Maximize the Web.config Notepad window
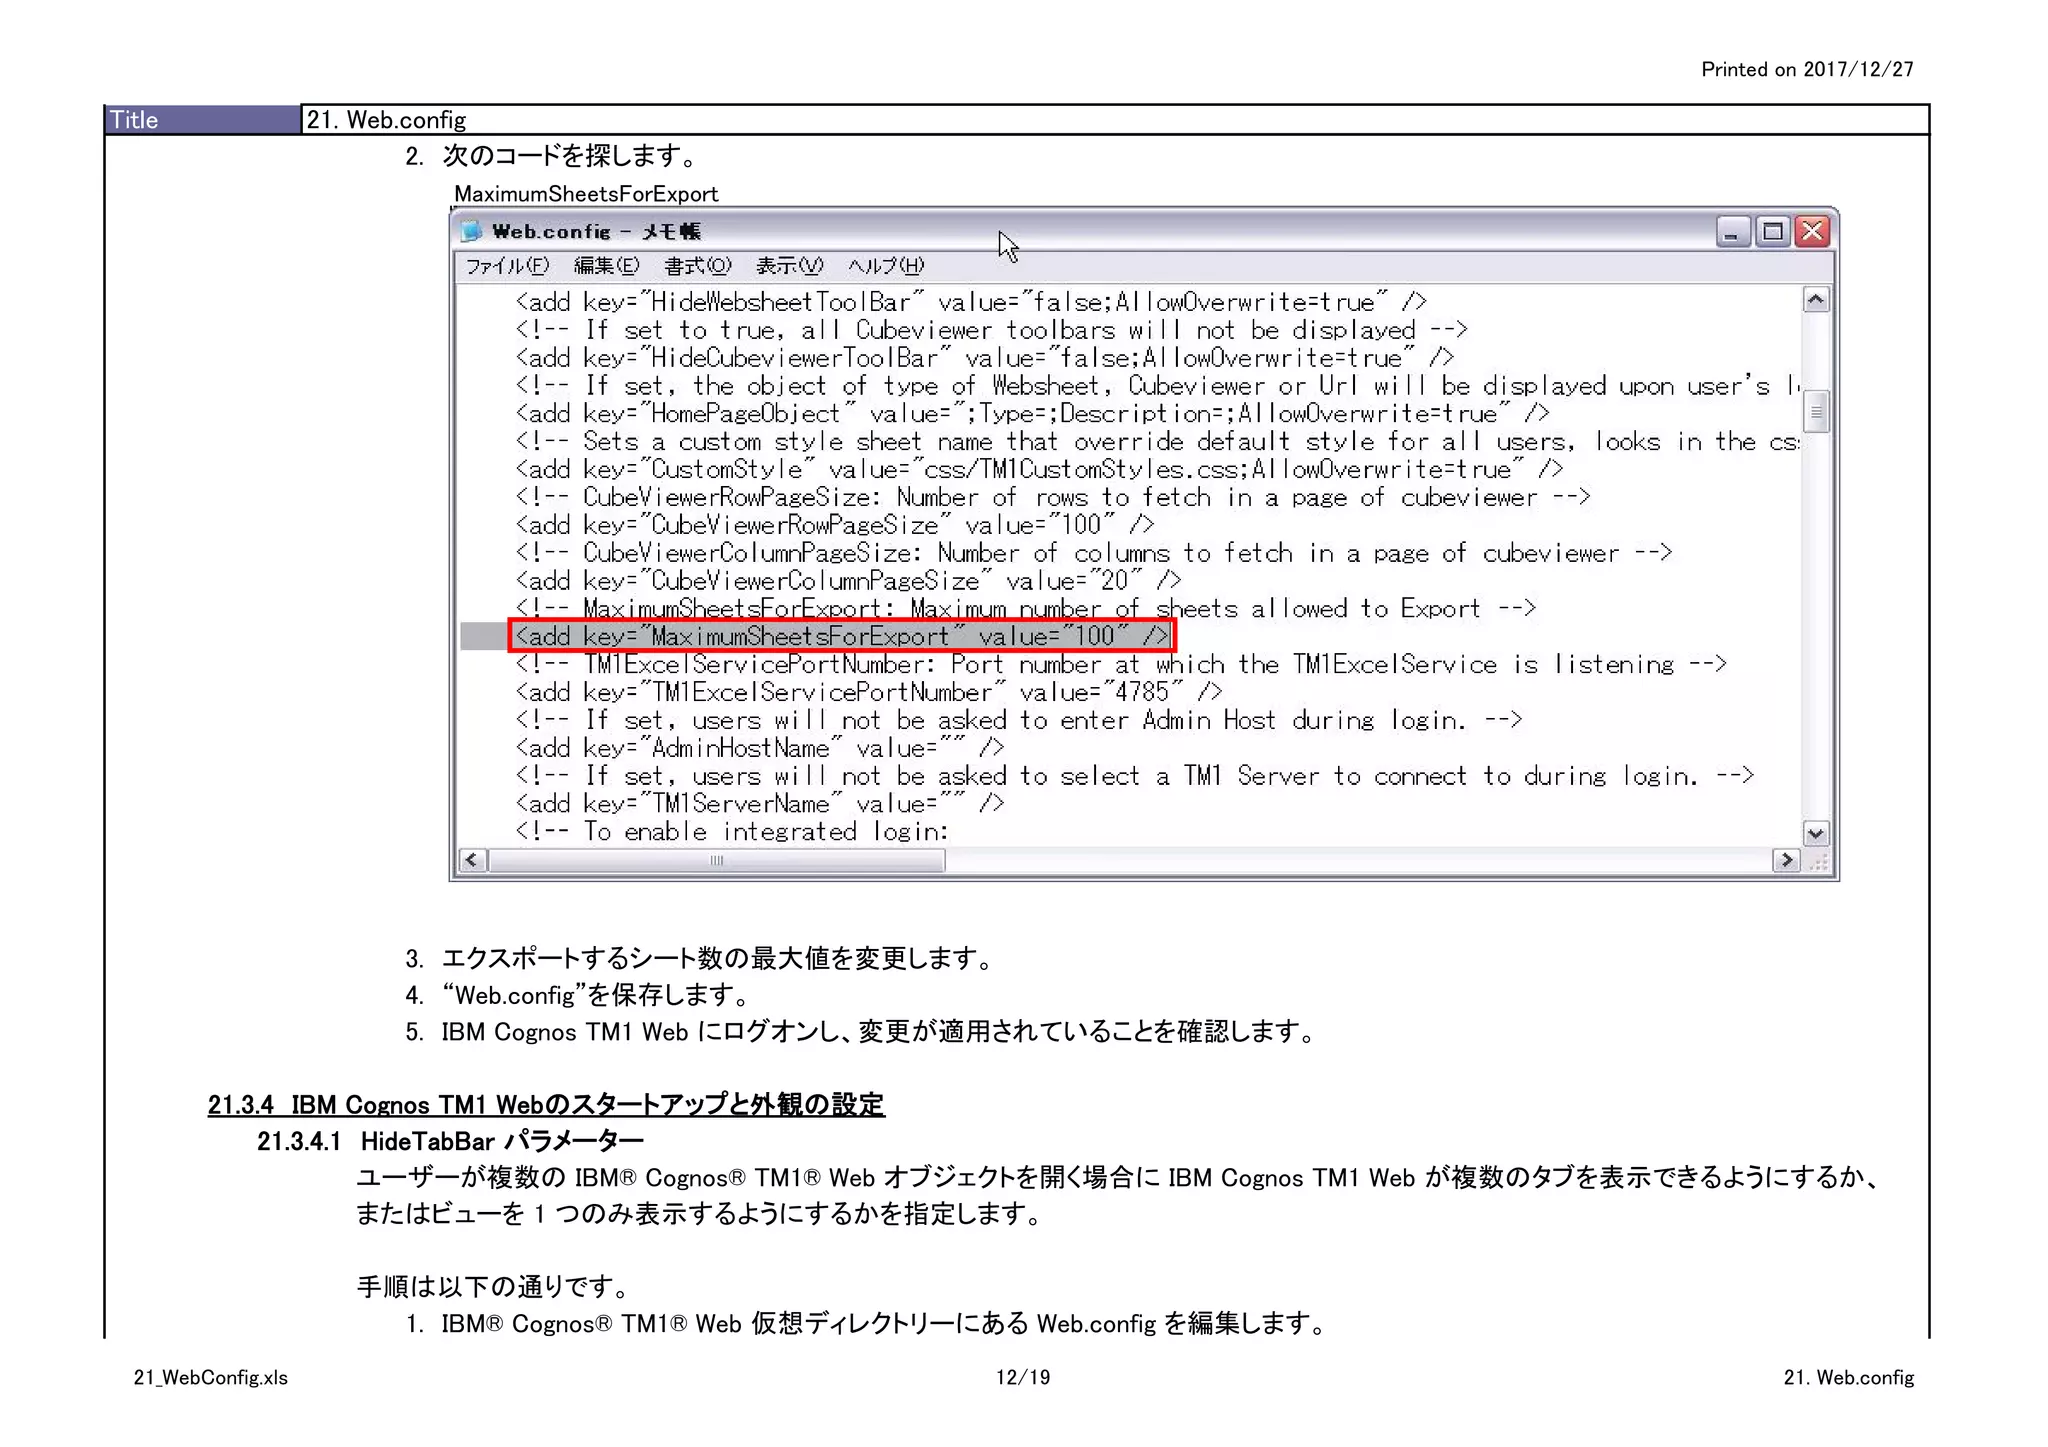Screen dimensions: 2048x1447 click(1773, 232)
